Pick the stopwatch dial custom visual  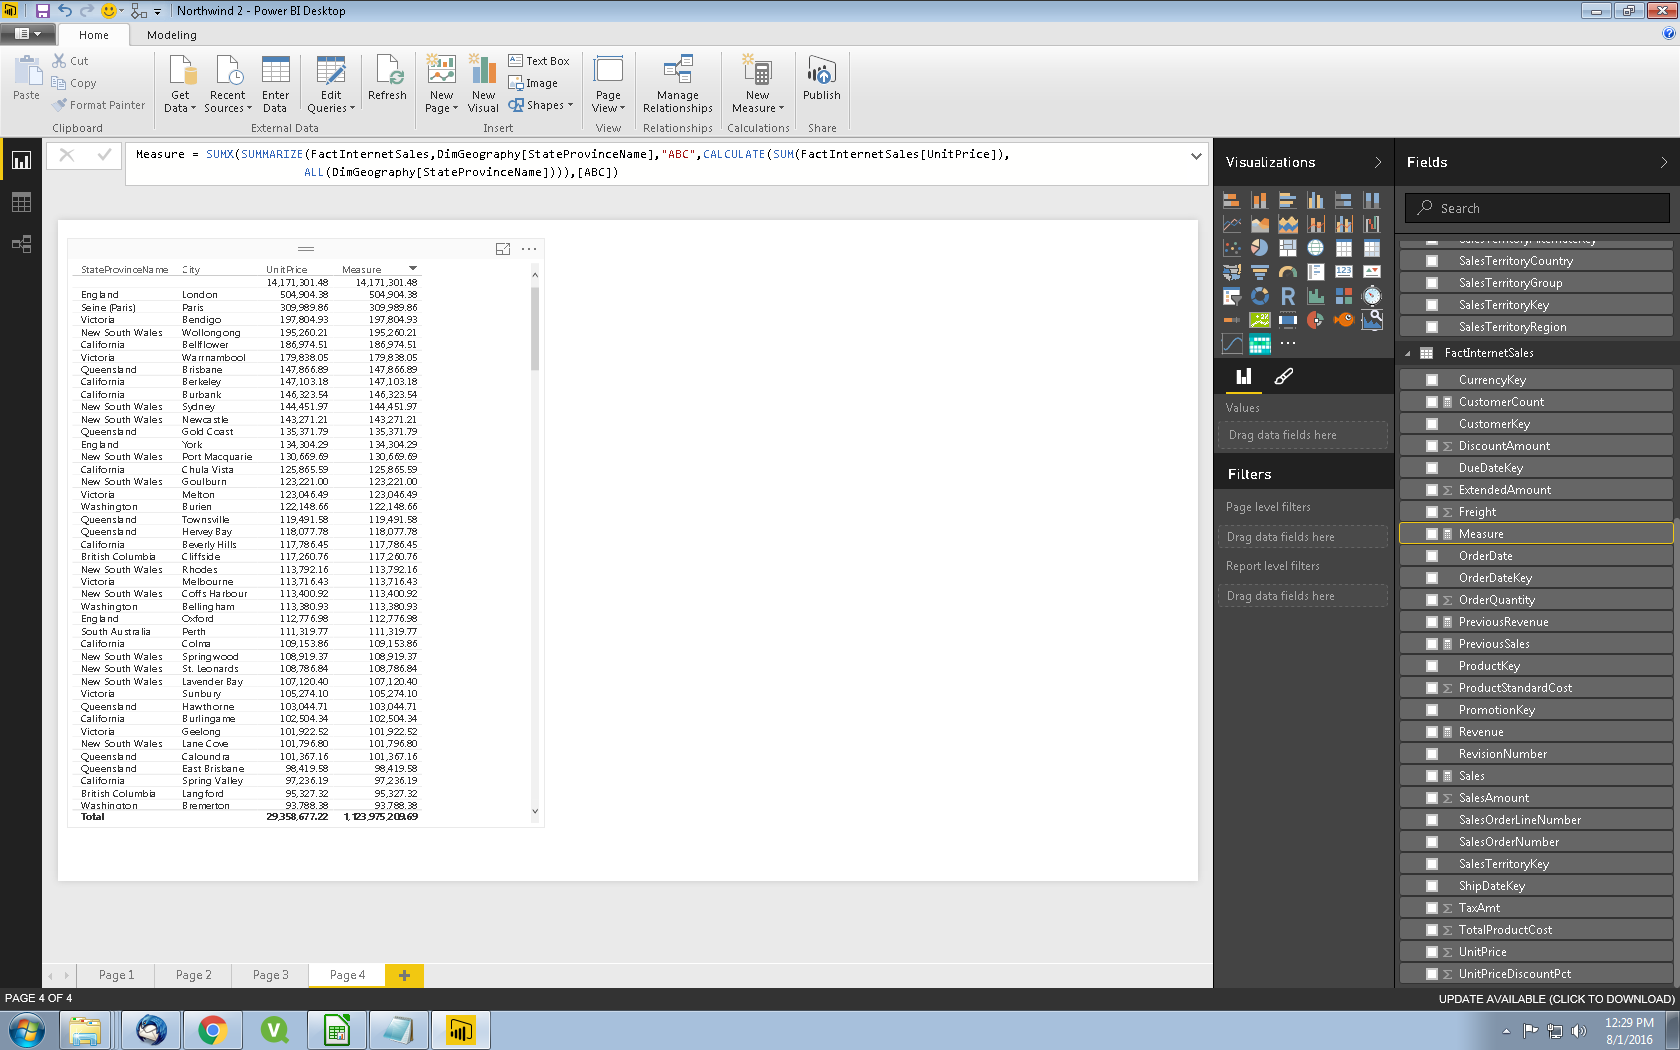click(1372, 296)
